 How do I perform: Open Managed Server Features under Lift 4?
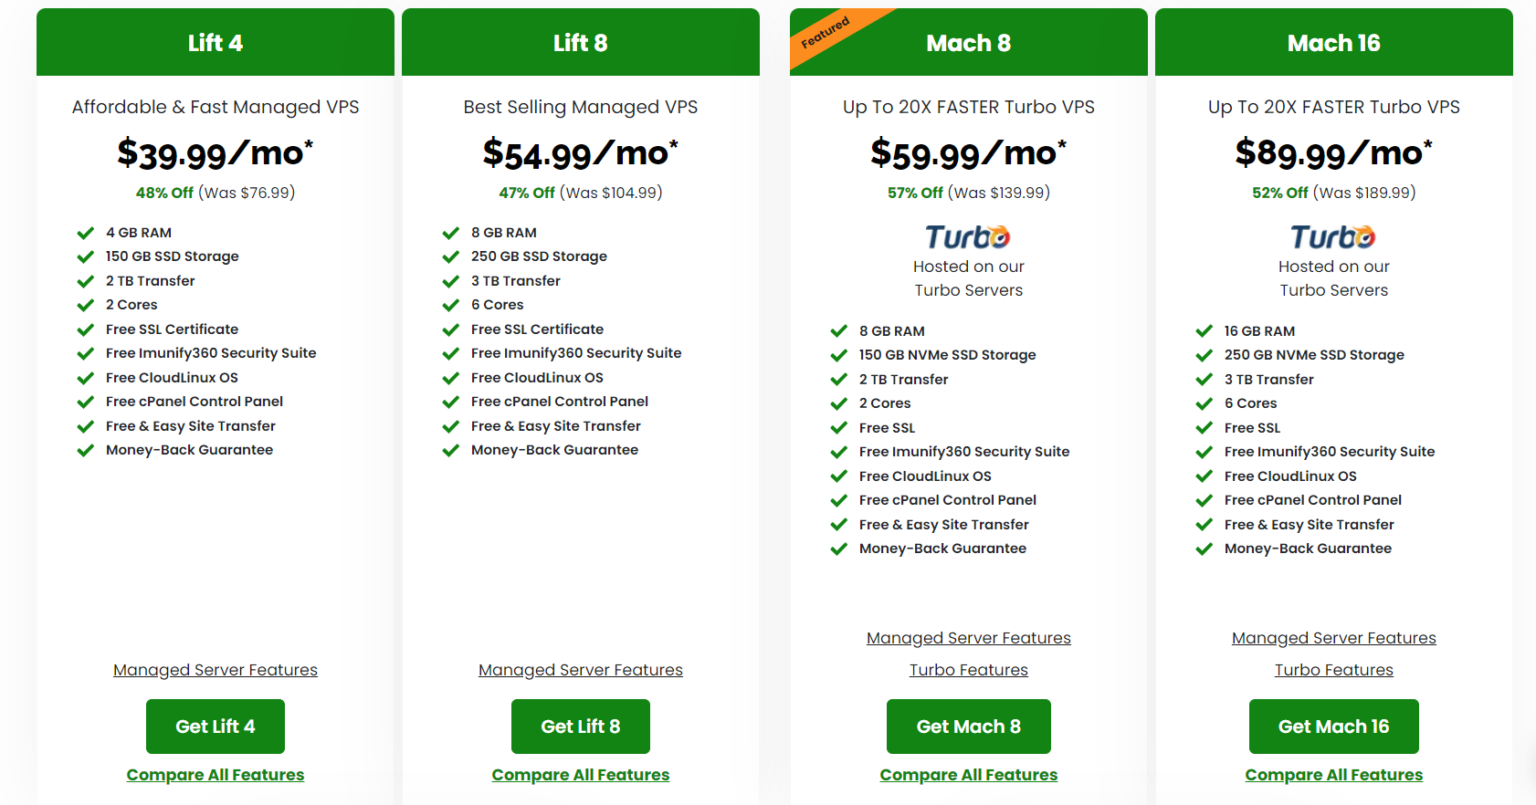215,670
